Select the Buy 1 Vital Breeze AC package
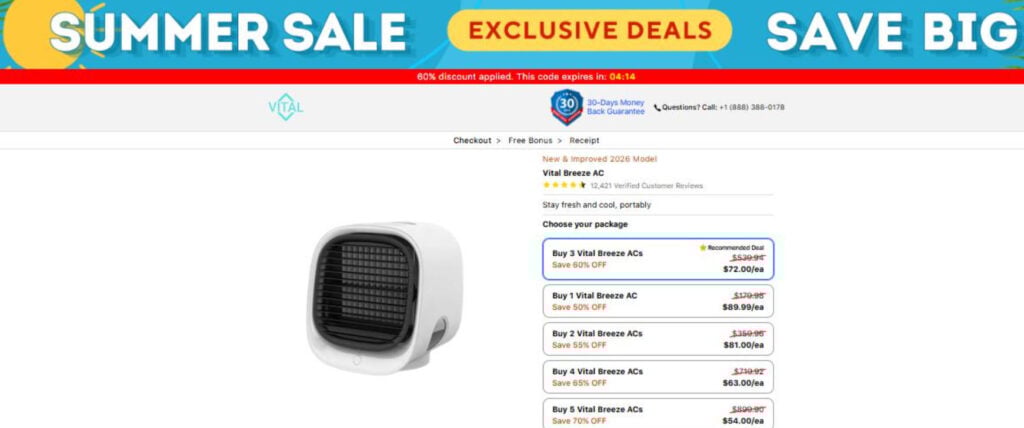 coord(658,301)
